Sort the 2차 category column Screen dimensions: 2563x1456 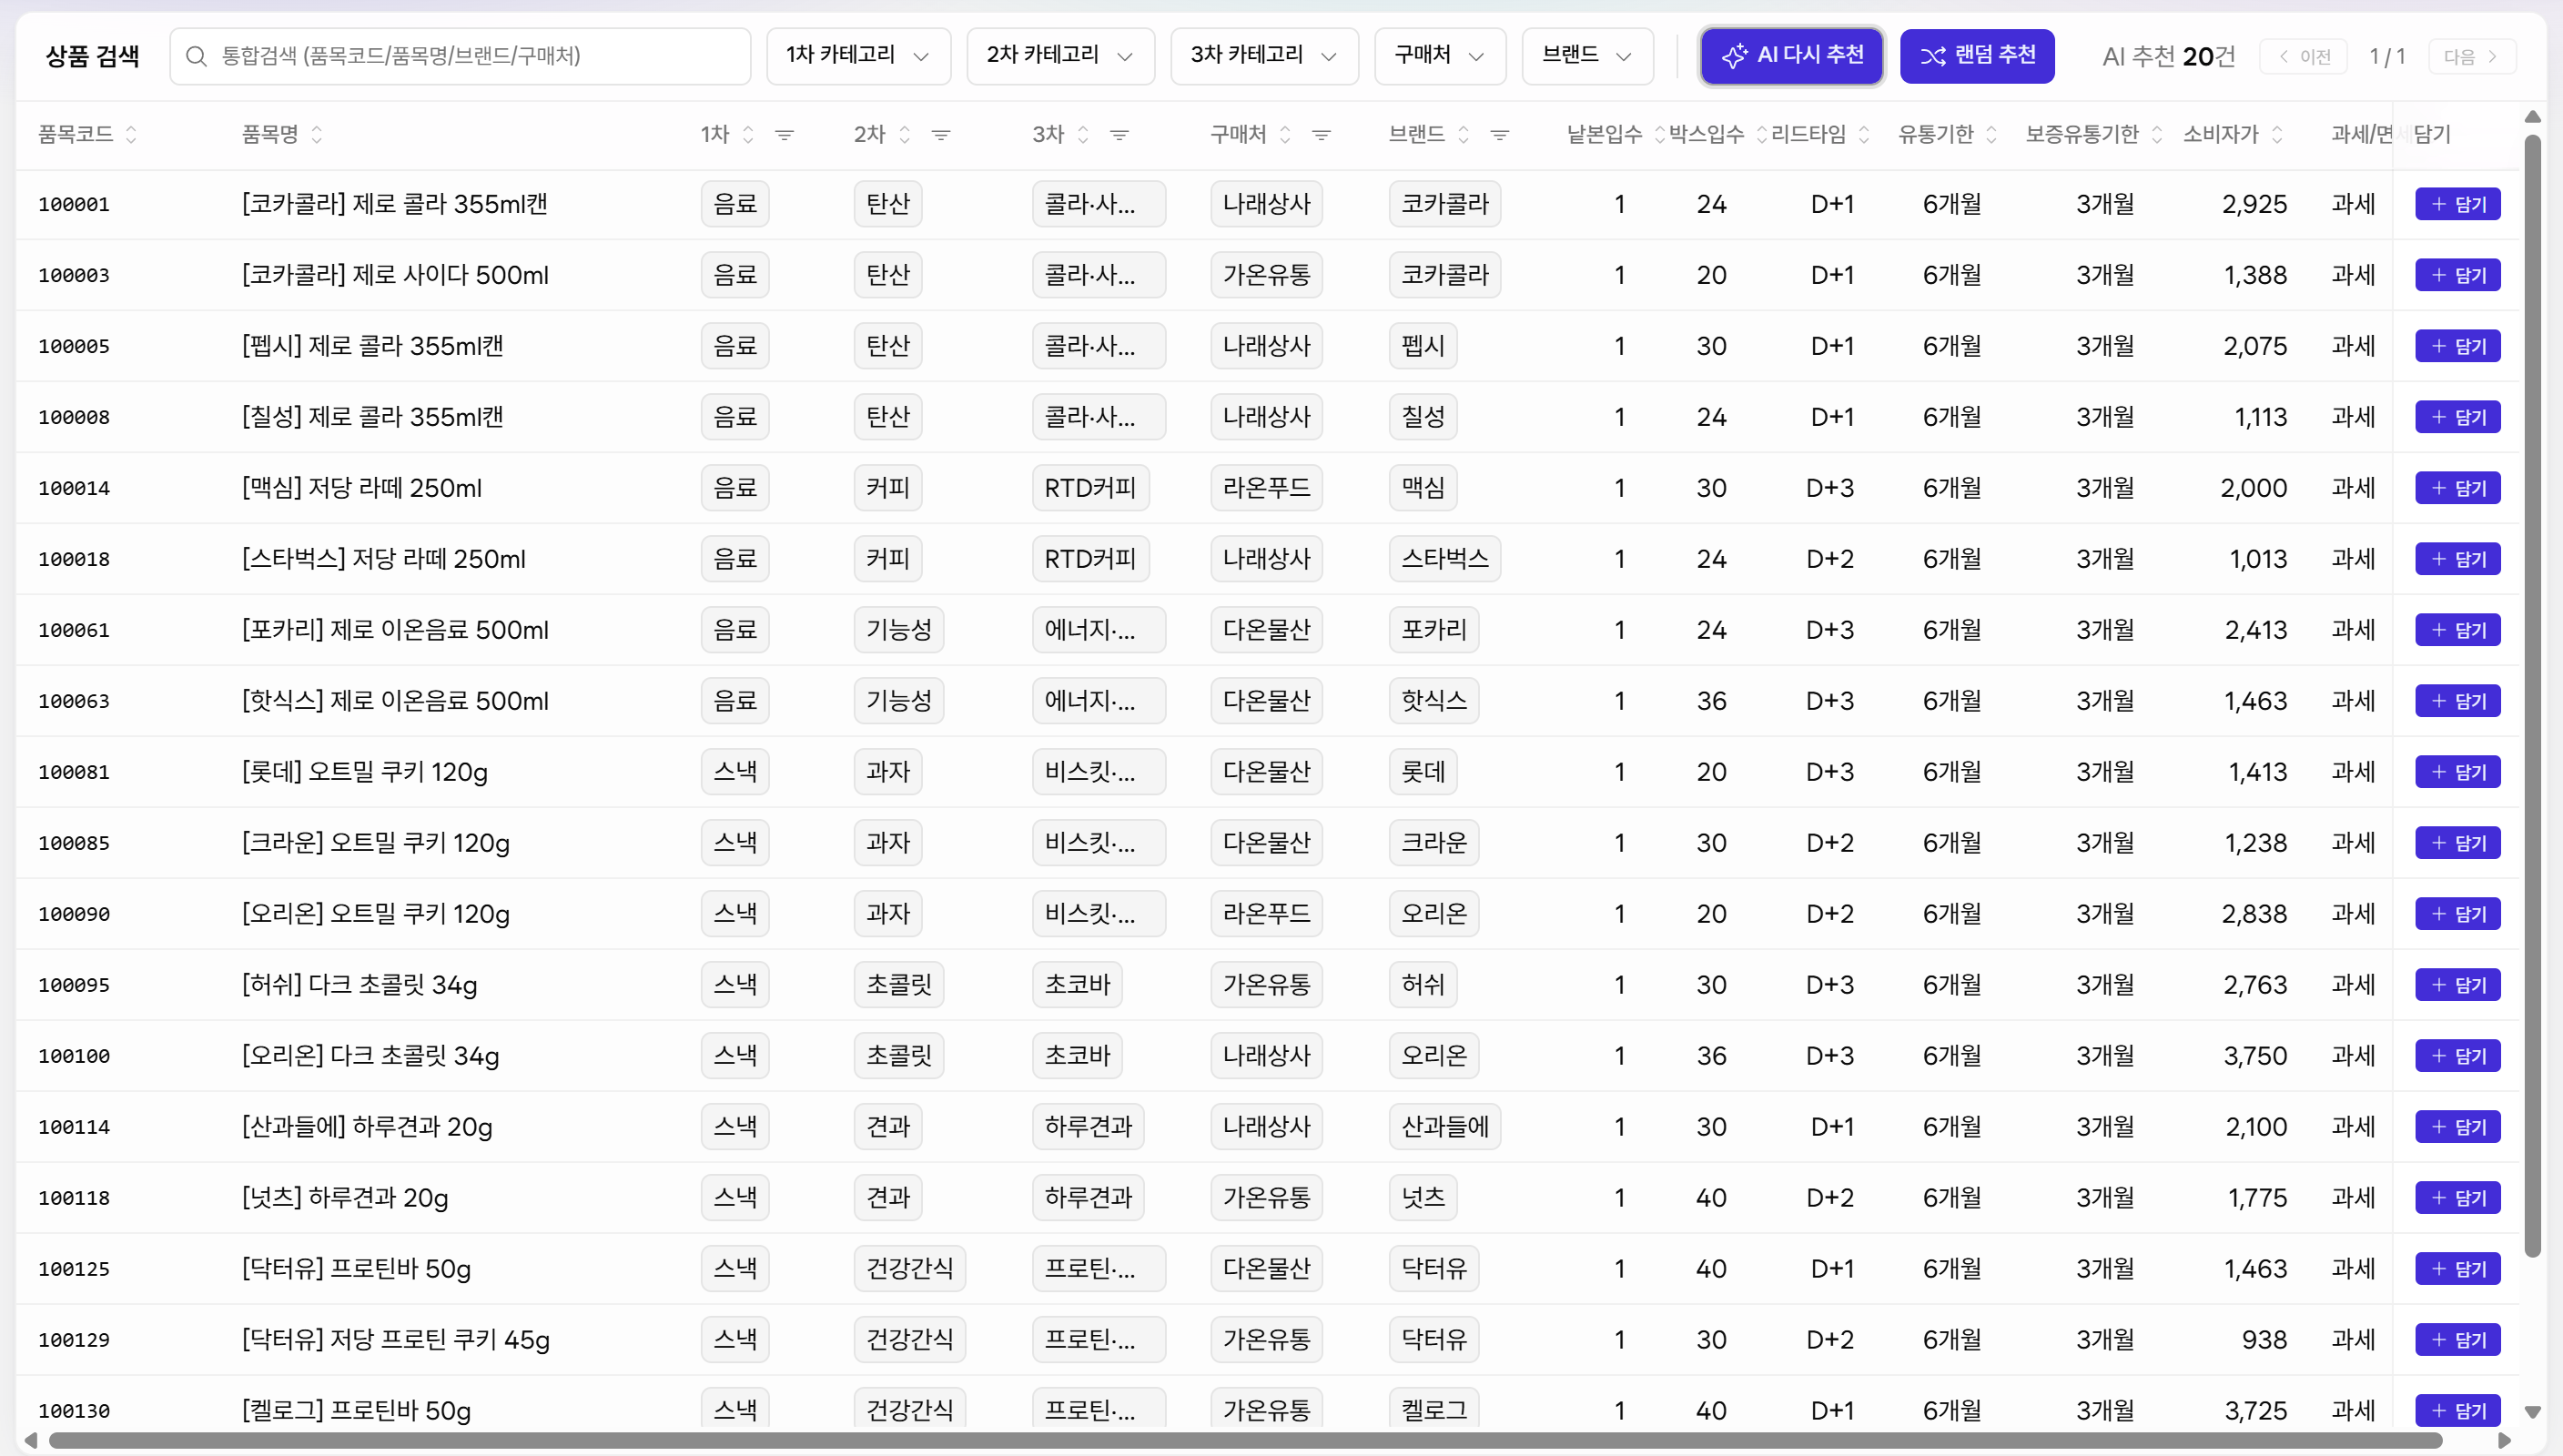(x=905, y=134)
